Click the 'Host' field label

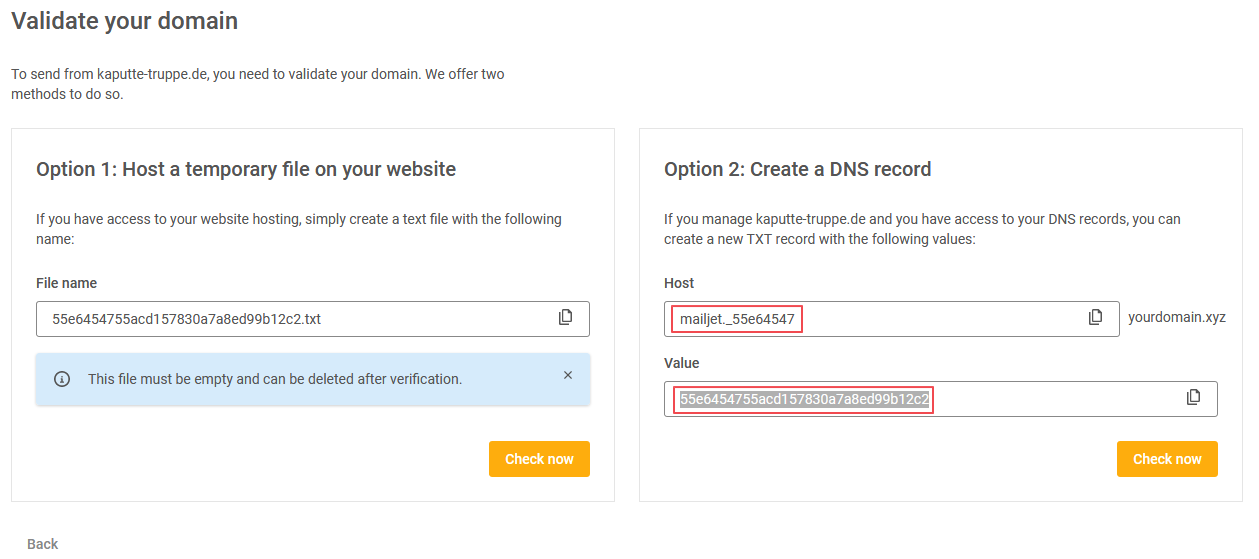click(x=679, y=283)
